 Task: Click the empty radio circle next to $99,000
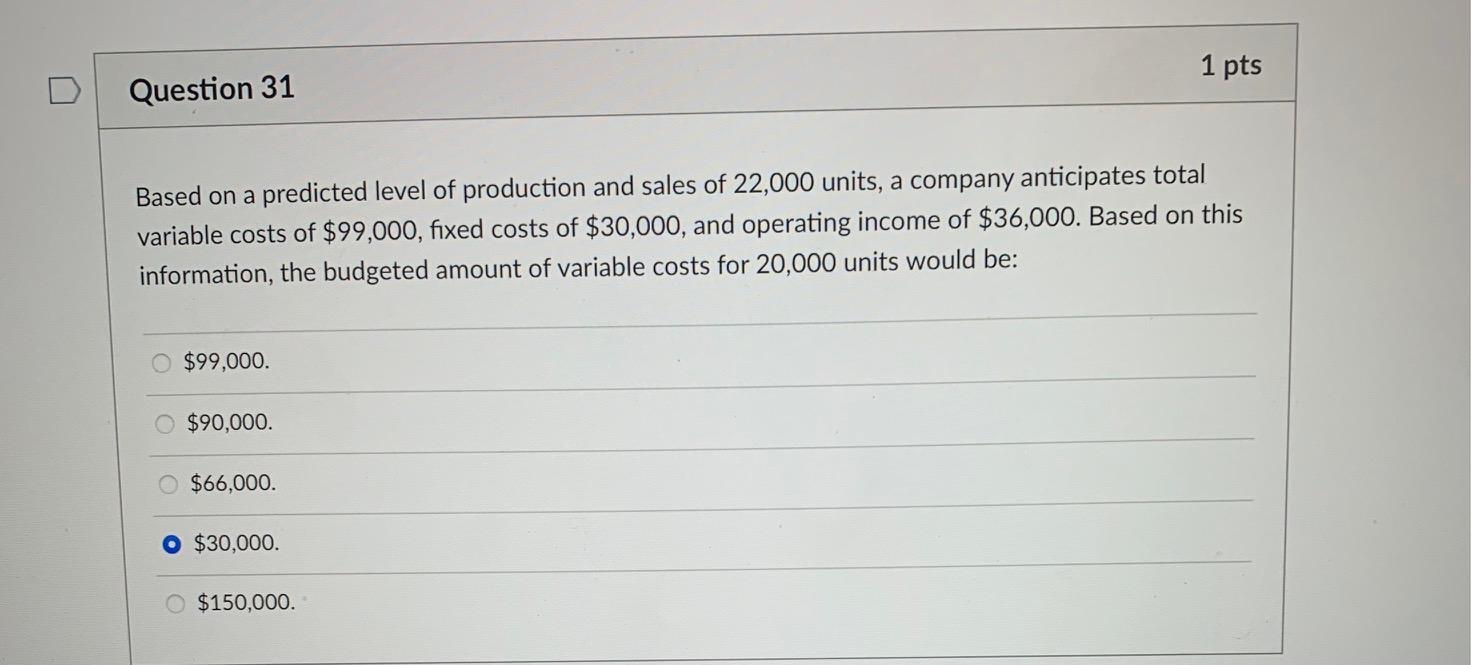(x=162, y=362)
